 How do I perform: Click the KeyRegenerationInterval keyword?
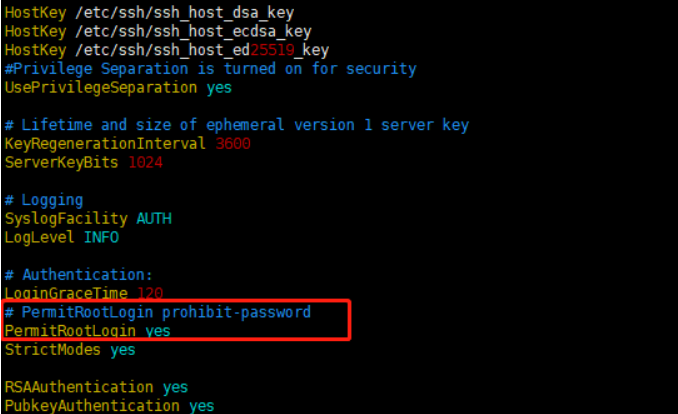(x=105, y=144)
